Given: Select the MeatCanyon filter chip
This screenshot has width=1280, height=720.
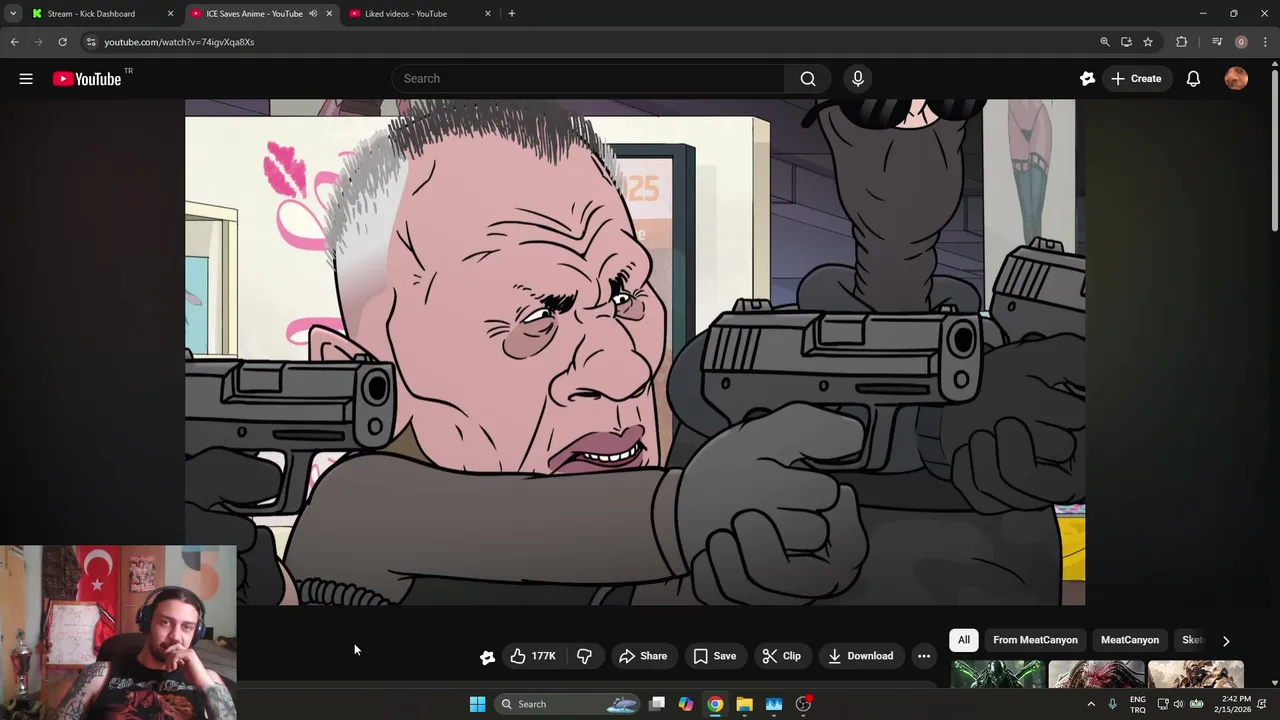Looking at the screenshot, I should (1130, 640).
